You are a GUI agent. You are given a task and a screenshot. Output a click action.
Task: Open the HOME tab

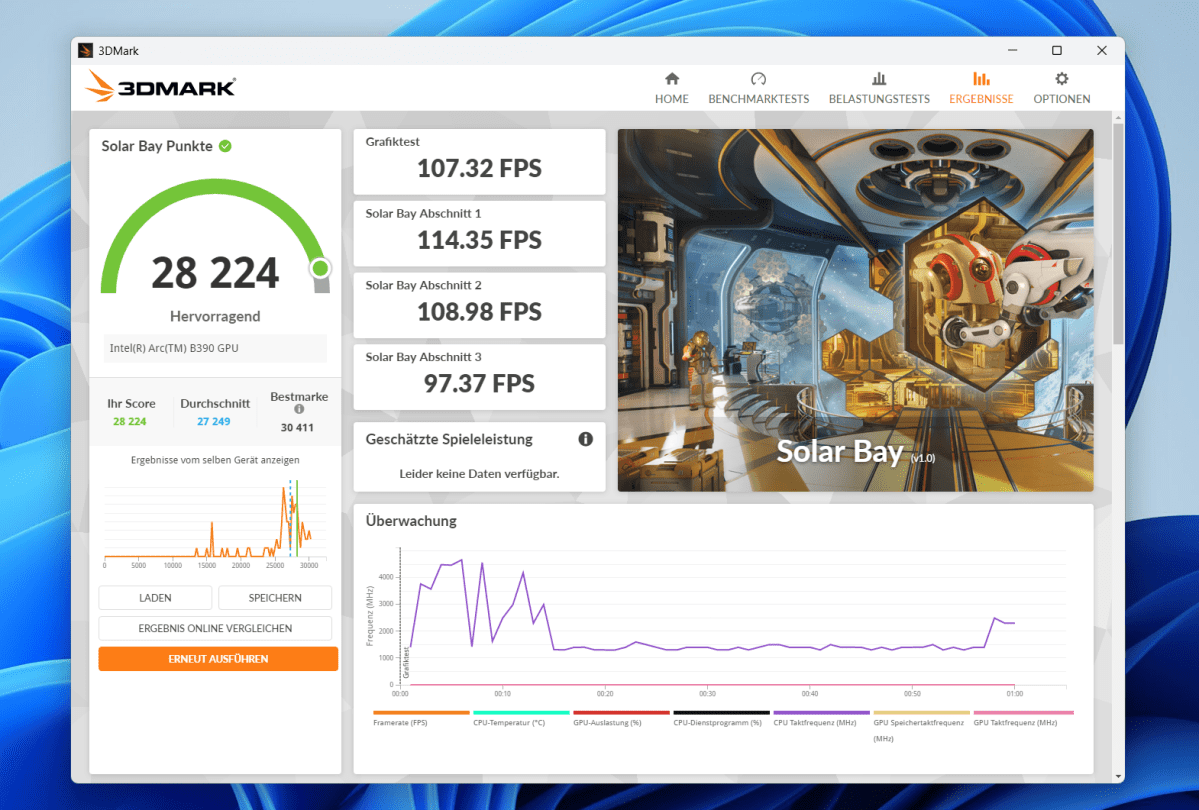coord(671,88)
